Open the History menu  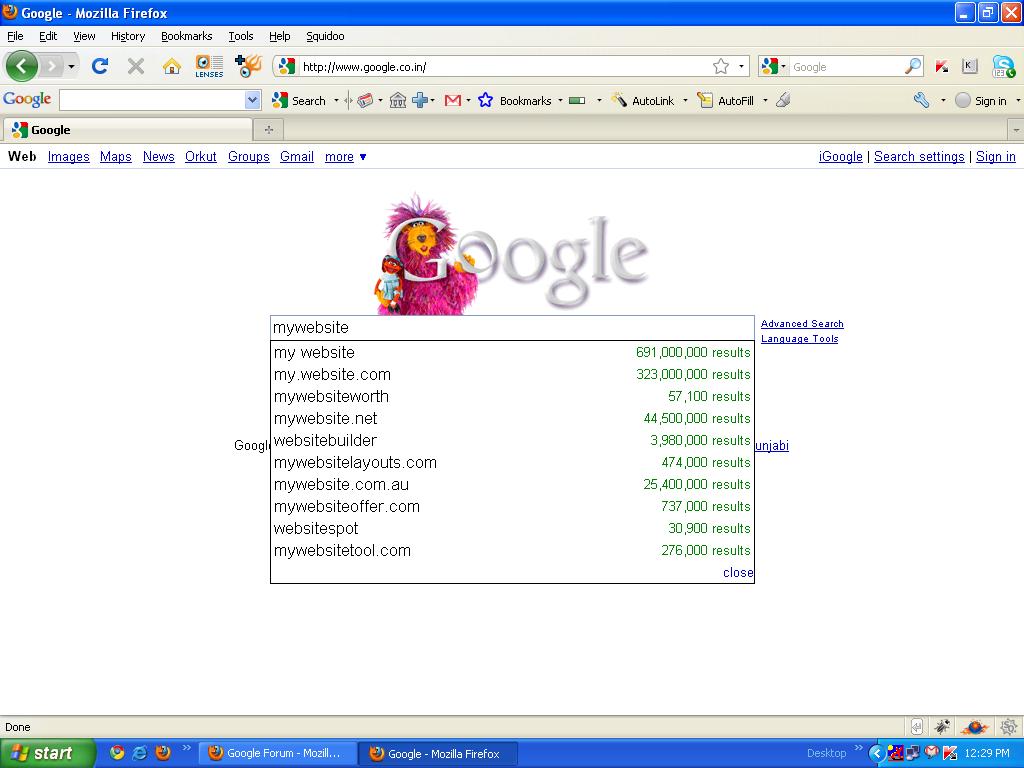click(128, 37)
